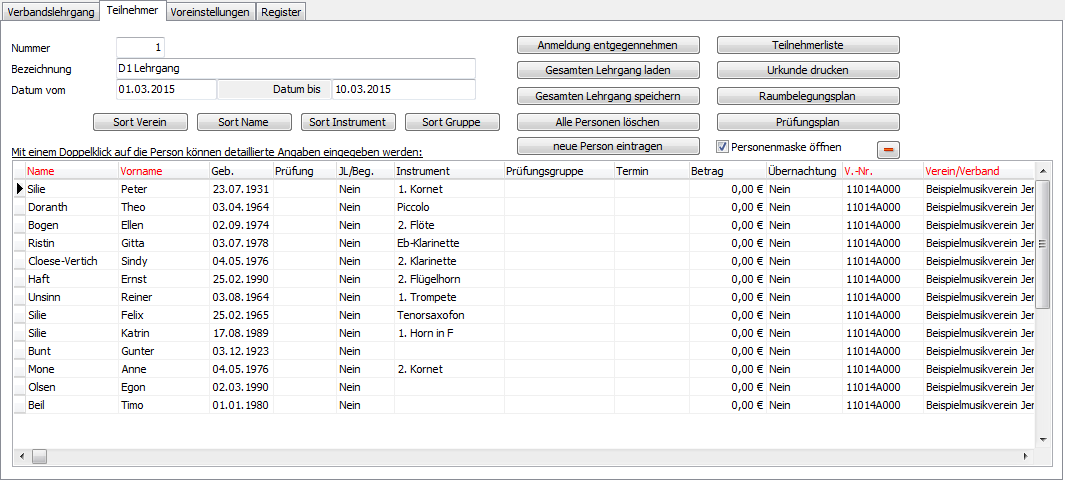Open the Raumbelegungsplan
This screenshot has width=1065, height=481.
pyautogui.click(x=808, y=96)
